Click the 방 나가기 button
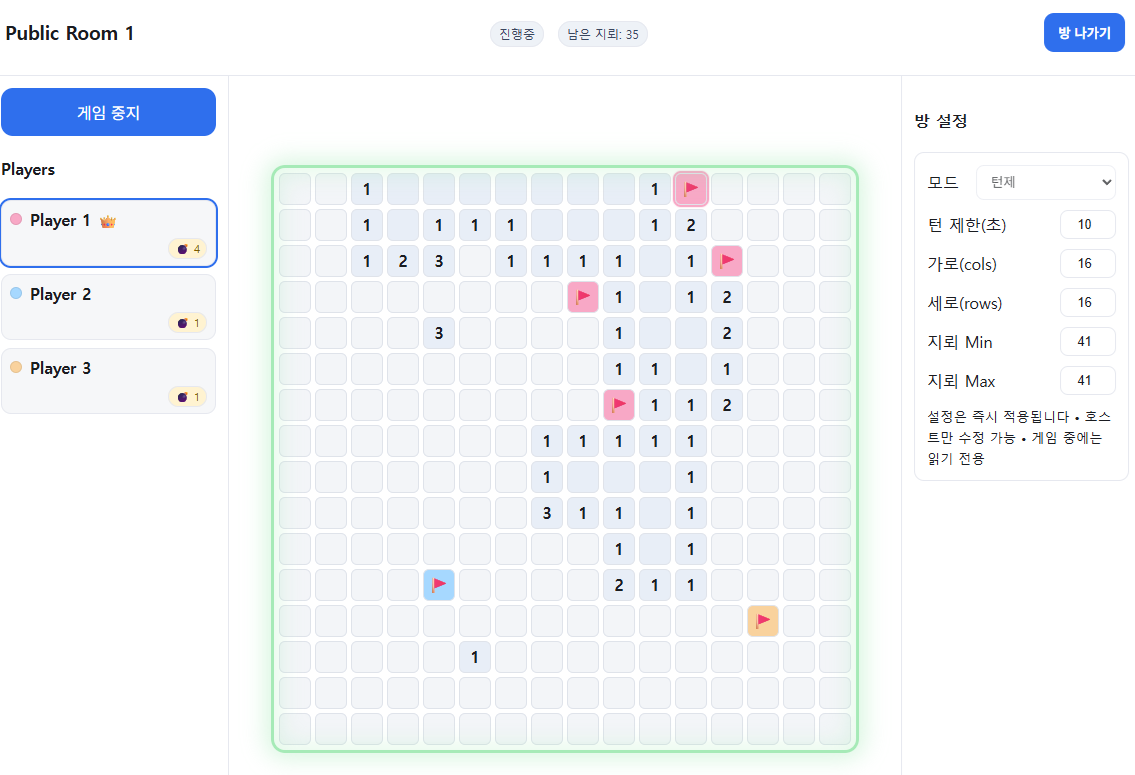This screenshot has height=775, width=1135. (1084, 33)
